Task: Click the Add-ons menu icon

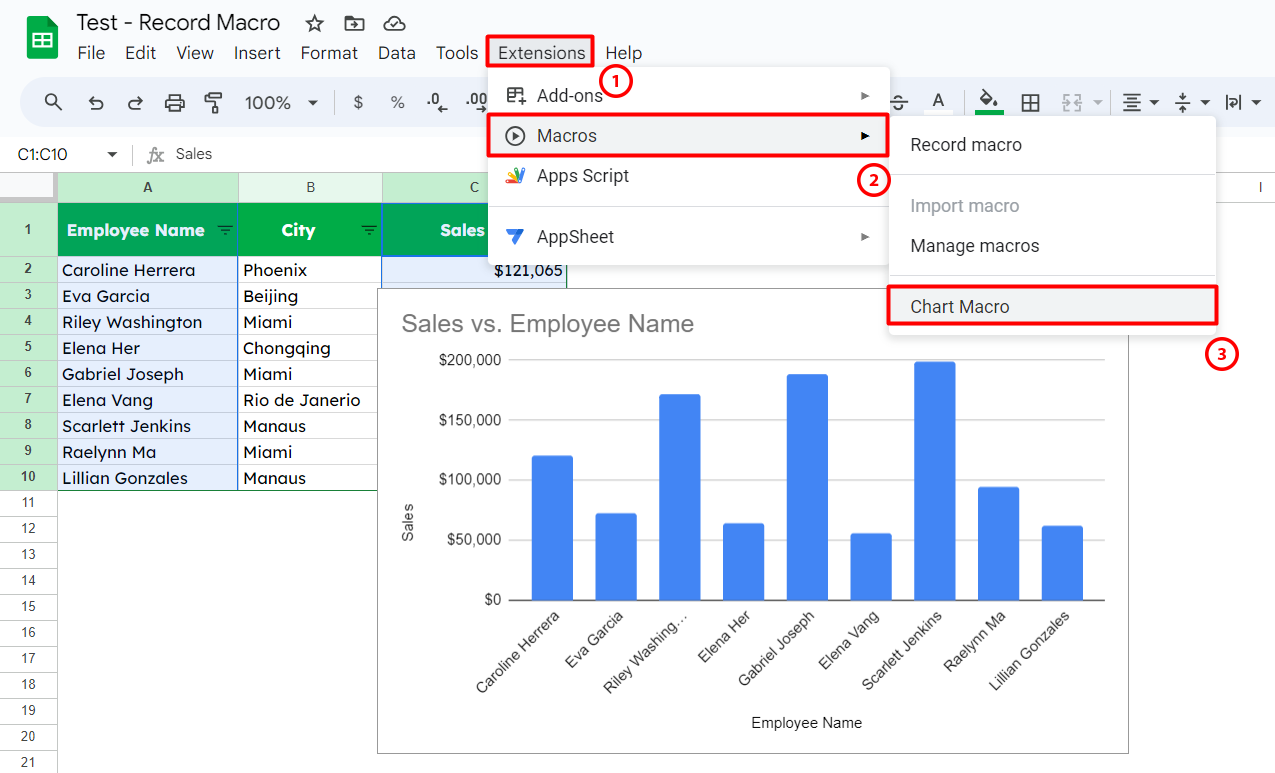Action: [515, 95]
